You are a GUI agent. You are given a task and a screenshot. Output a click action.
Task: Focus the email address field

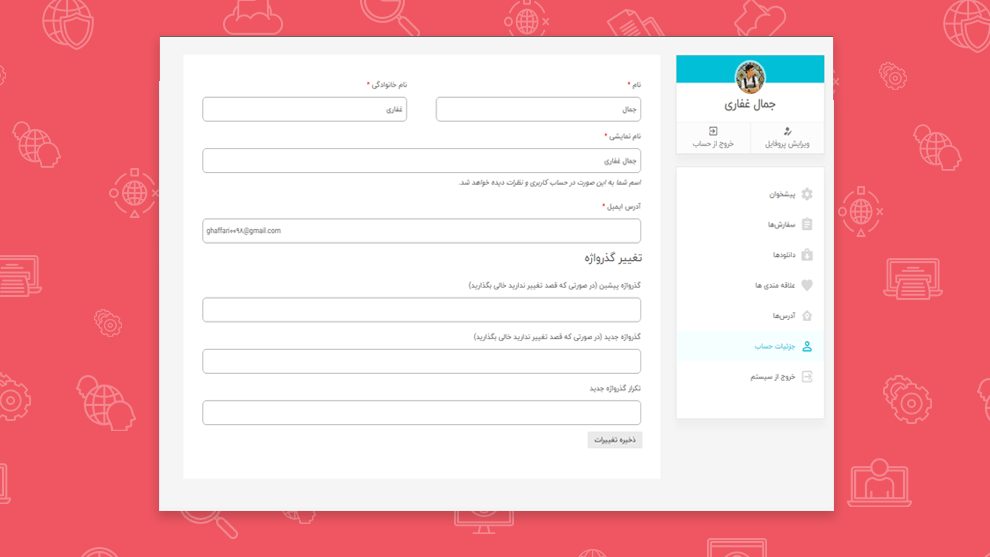(421, 231)
